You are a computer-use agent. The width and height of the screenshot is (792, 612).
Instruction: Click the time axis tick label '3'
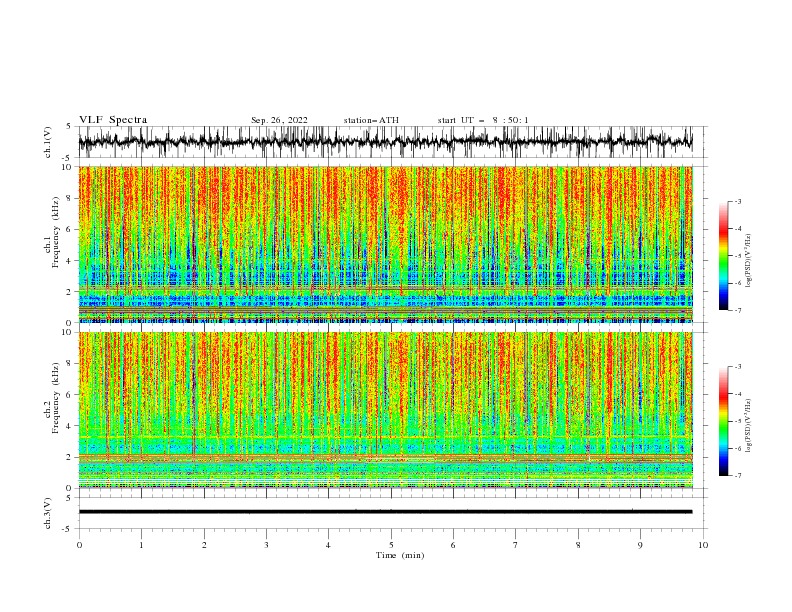[x=266, y=545]
